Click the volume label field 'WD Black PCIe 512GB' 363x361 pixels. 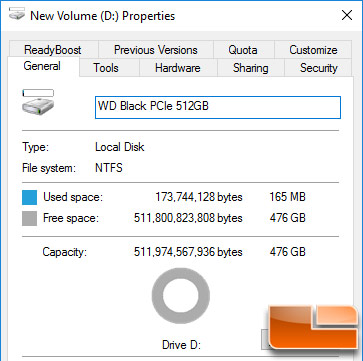tap(218, 107)
